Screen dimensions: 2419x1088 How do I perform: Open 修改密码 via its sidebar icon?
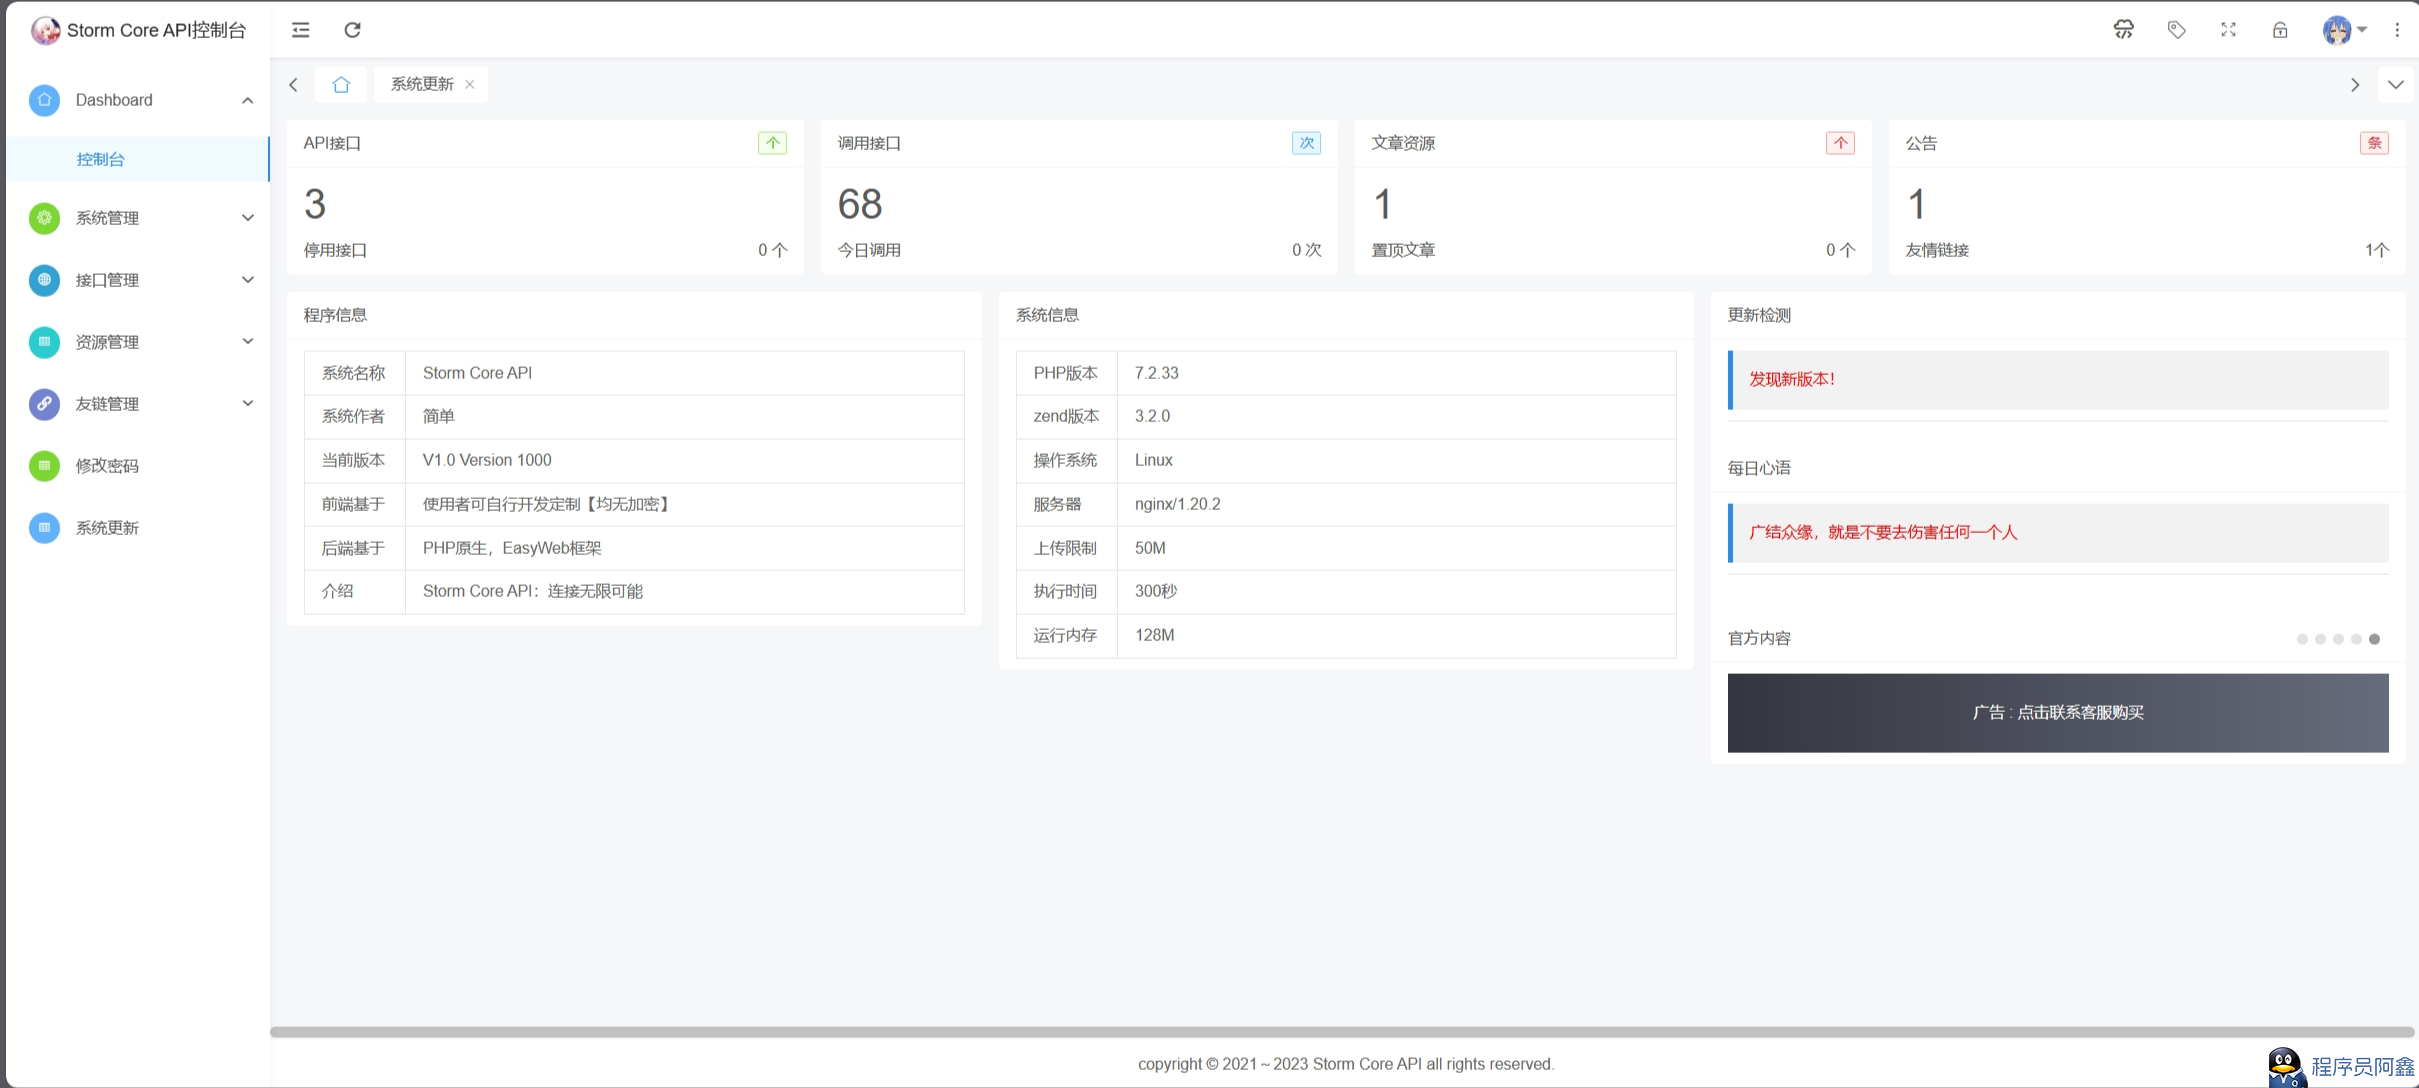pyautogui.click(x=43, y=466)
